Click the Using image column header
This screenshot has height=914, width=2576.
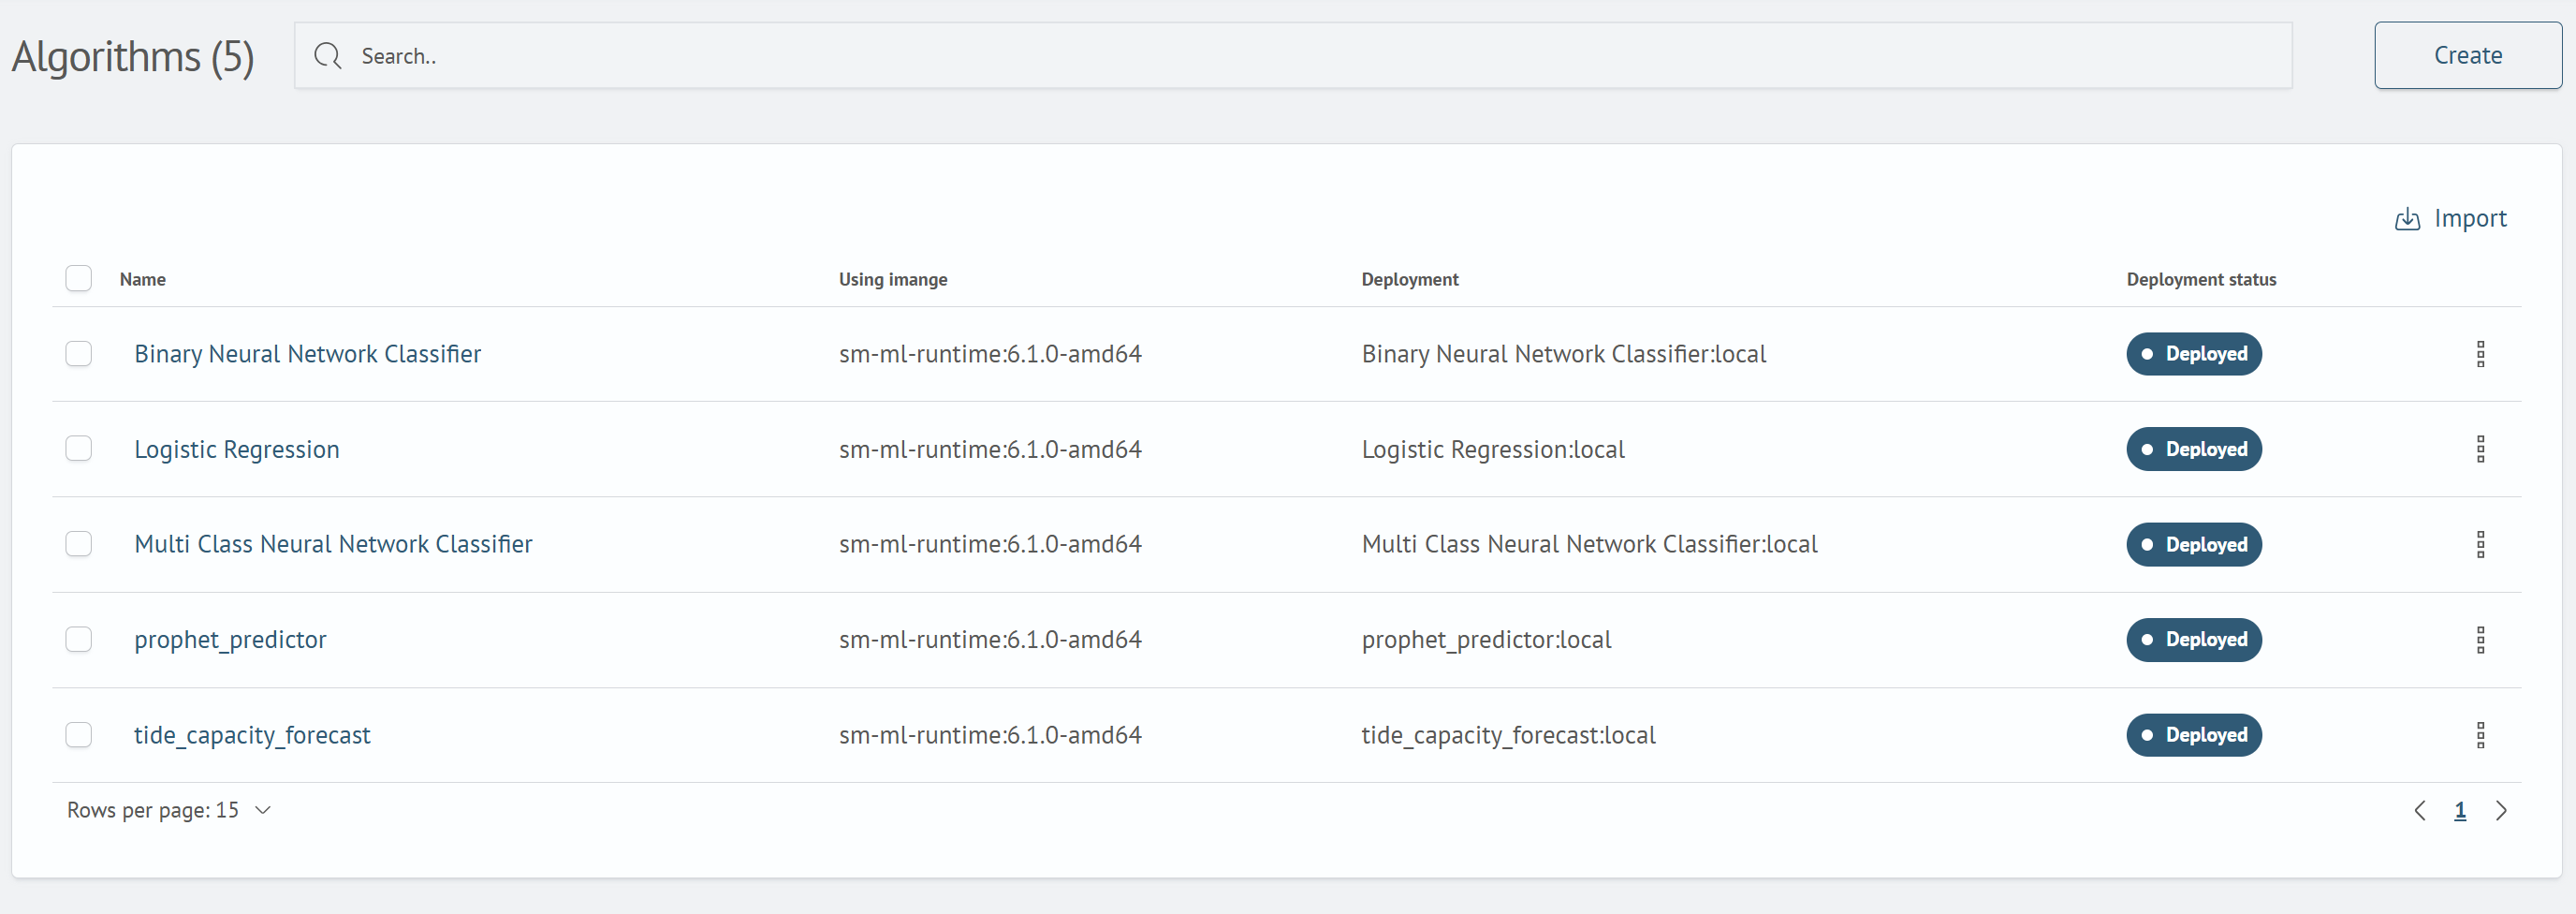tap(893, 279)
